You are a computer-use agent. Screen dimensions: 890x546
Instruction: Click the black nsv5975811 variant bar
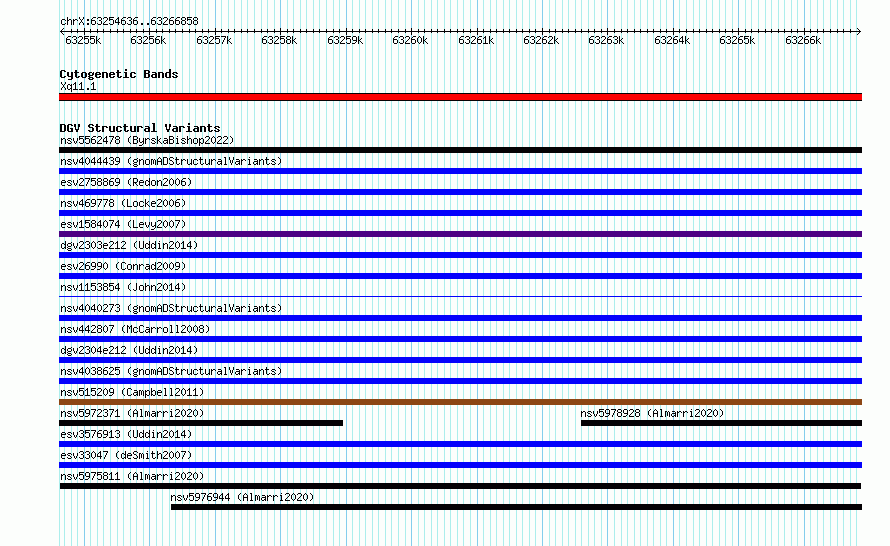tap(460, 486)
